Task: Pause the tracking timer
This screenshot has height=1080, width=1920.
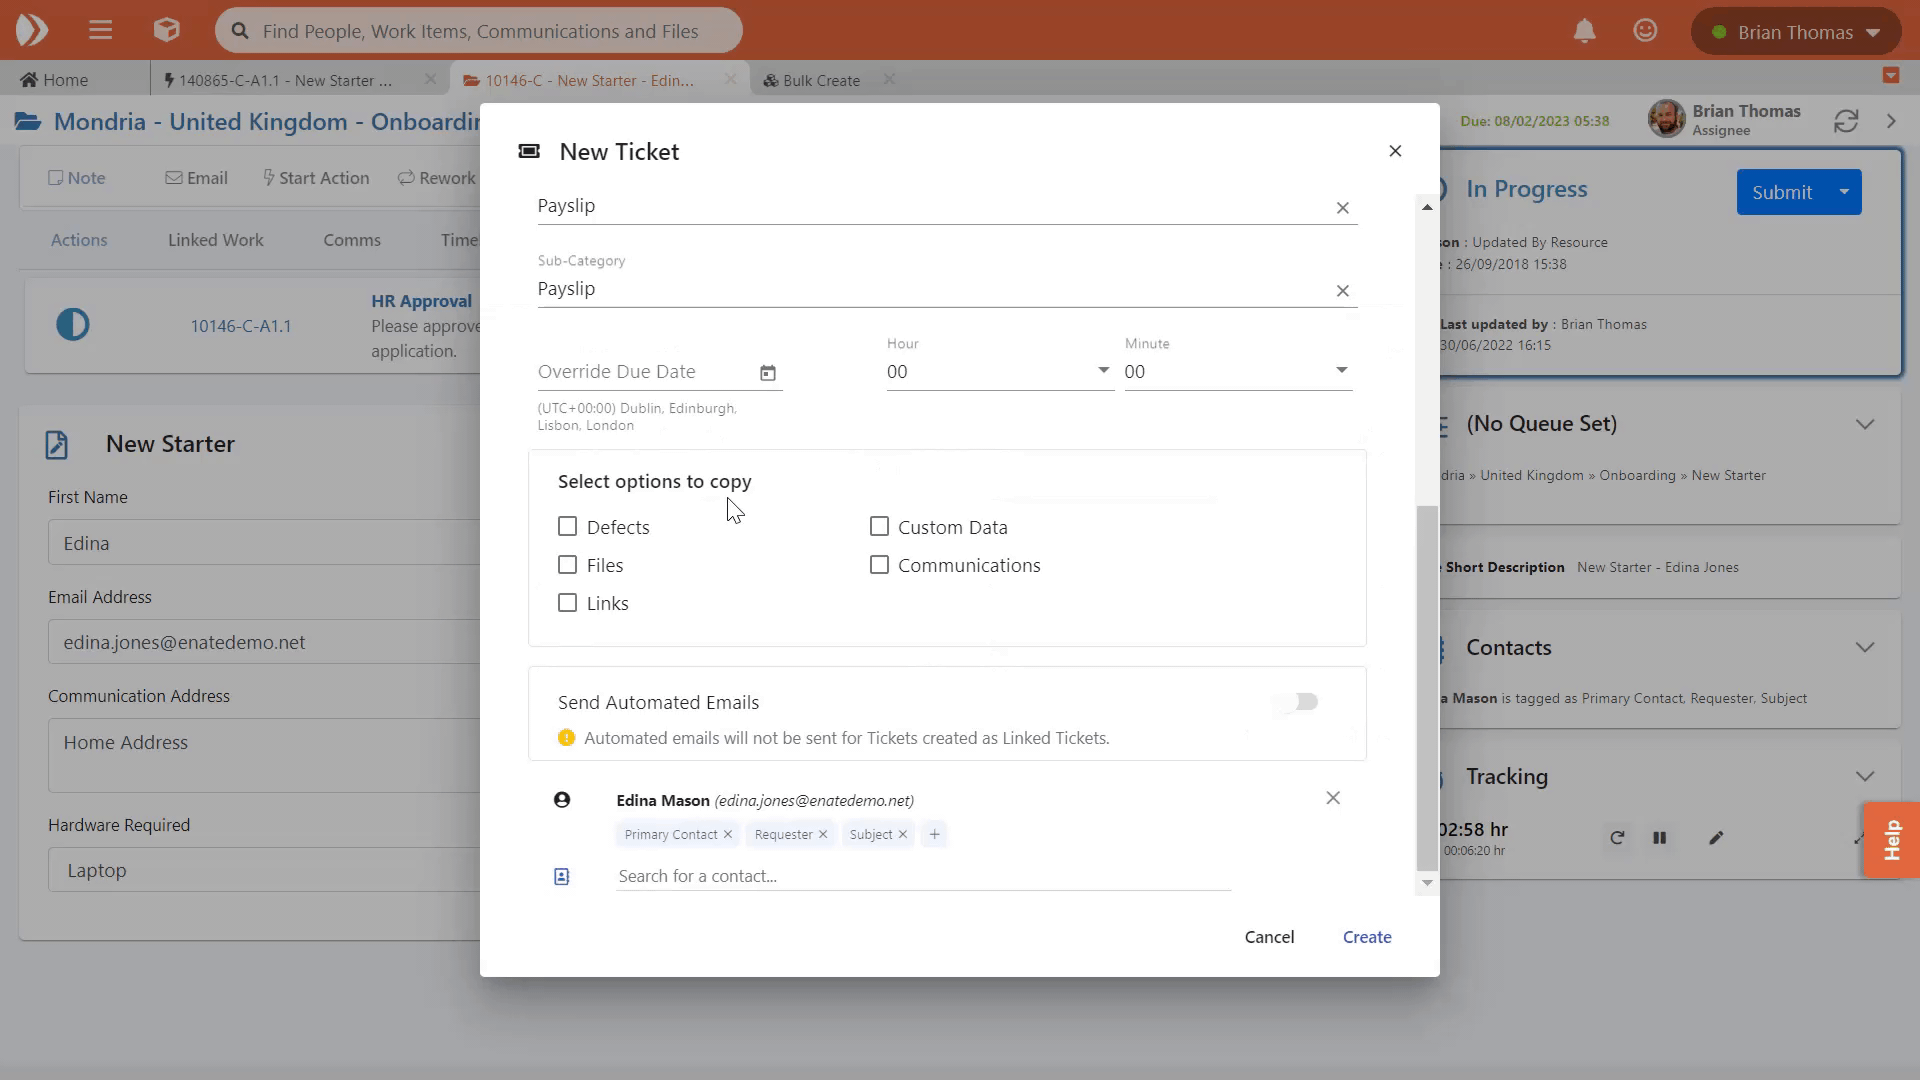Action: pos(1660,838)
